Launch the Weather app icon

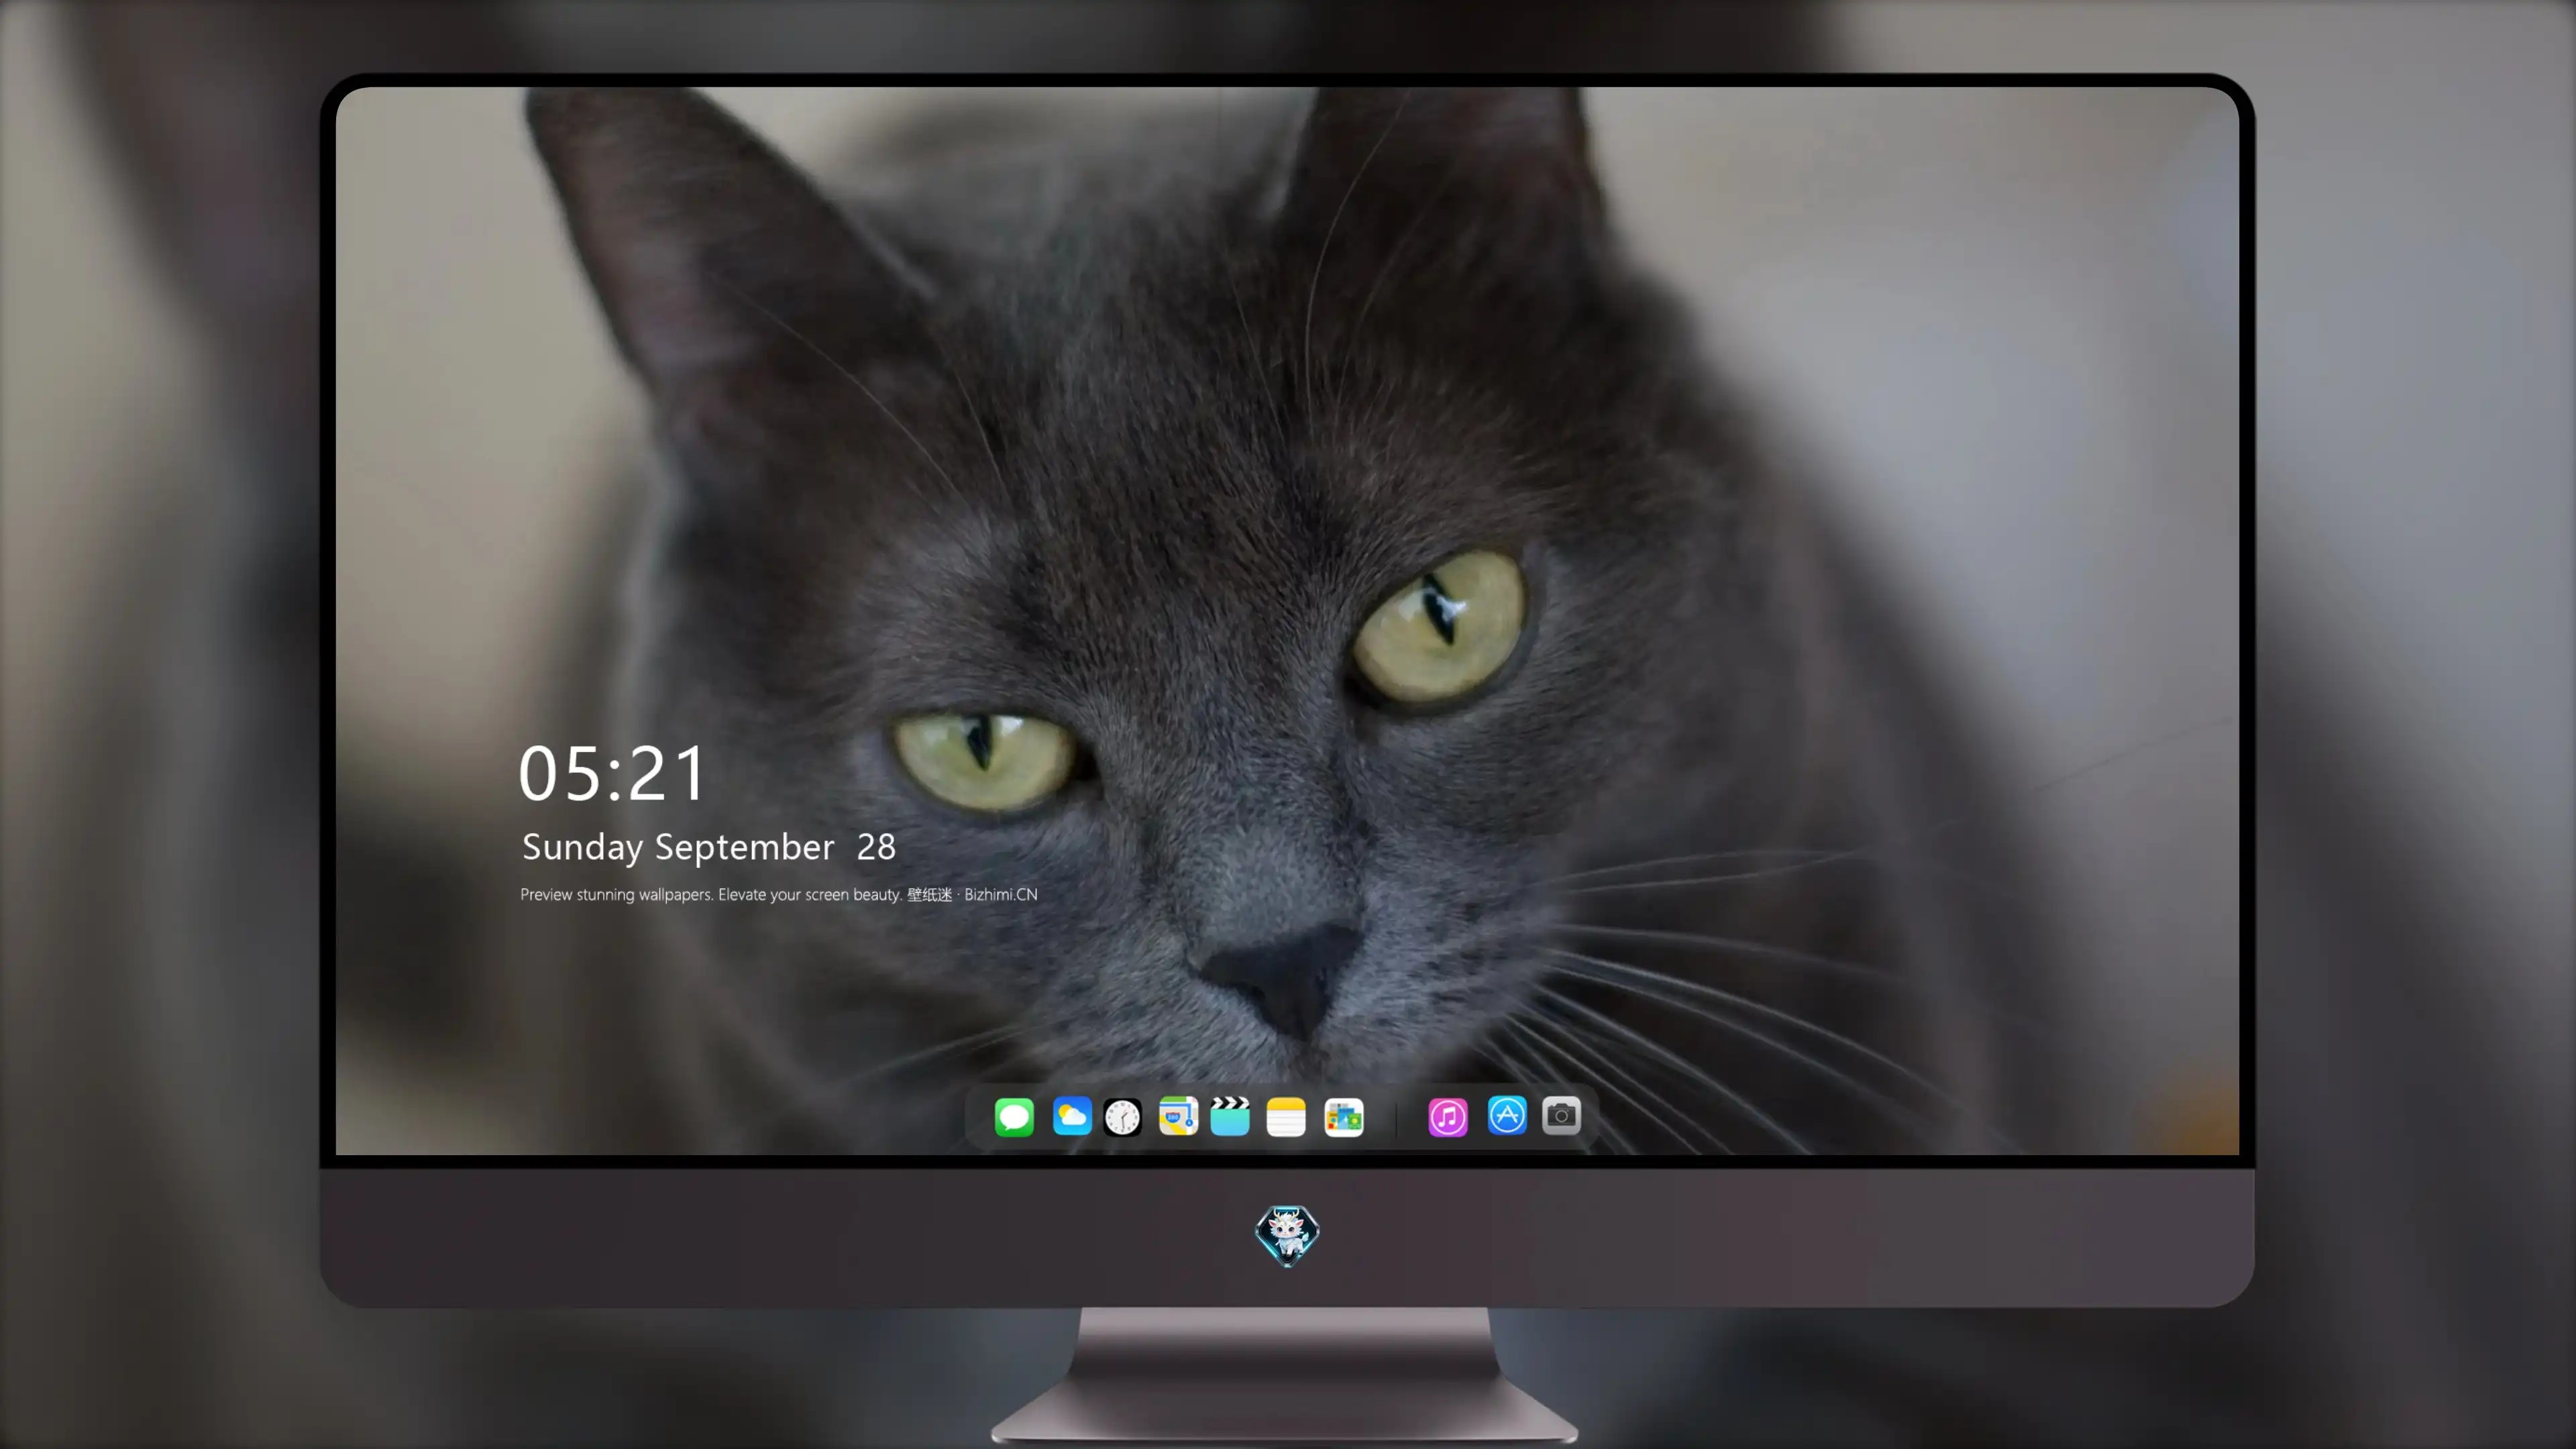tap(1072, 1116)
